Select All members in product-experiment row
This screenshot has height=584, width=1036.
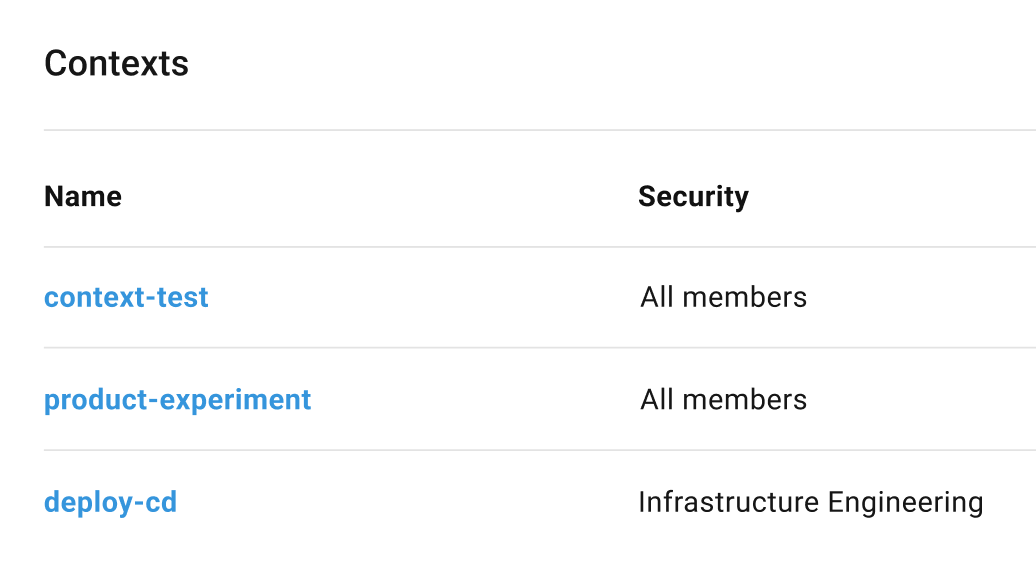pos(723,400)
